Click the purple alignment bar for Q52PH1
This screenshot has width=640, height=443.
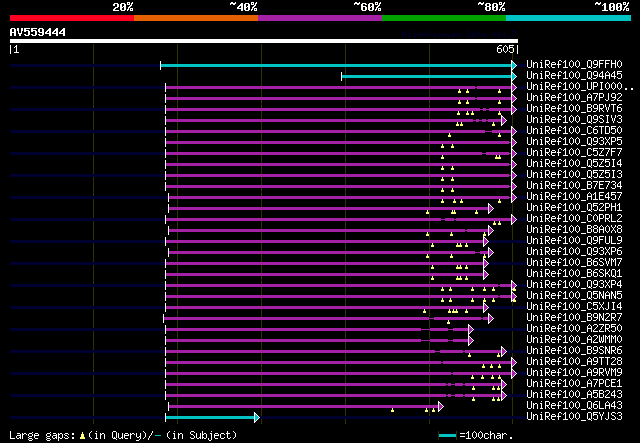coord(331,209)
